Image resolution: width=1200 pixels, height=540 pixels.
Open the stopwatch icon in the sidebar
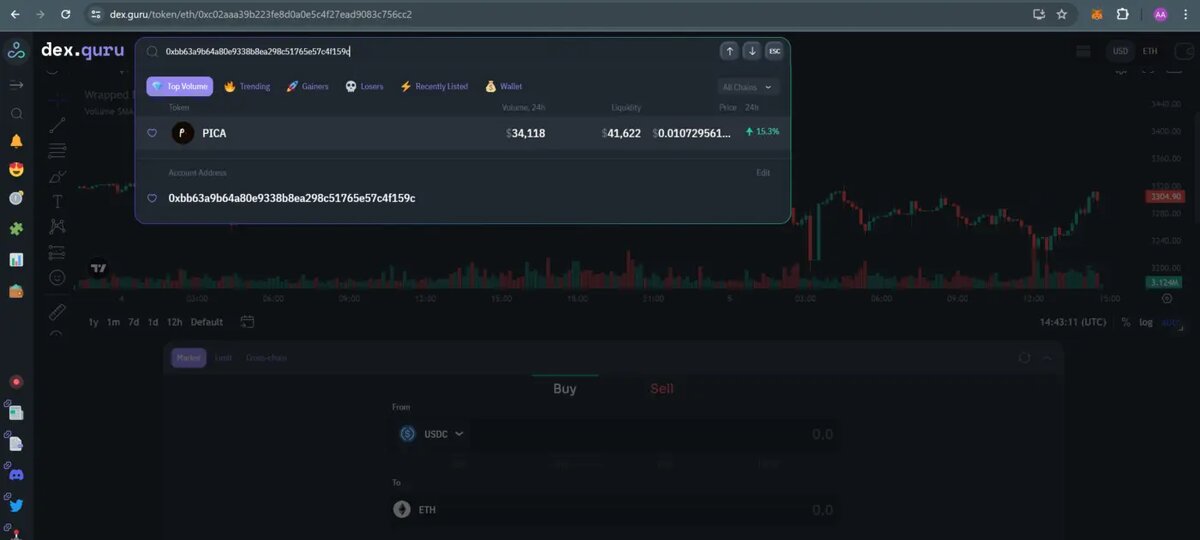pos(16,198)
